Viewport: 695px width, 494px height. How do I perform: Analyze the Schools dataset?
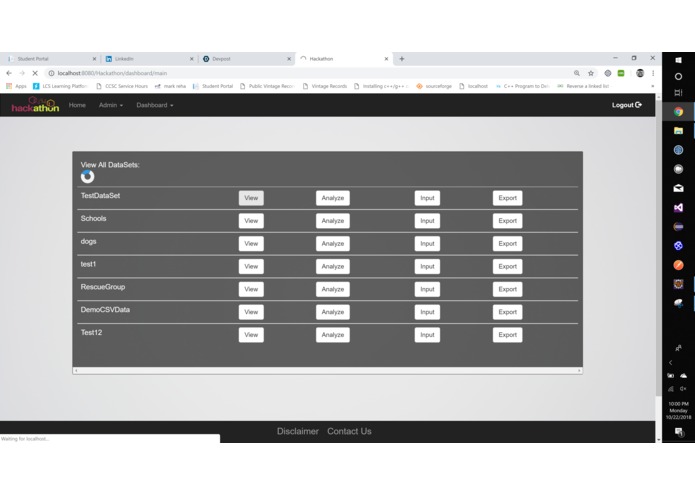[x=332, y=221]
